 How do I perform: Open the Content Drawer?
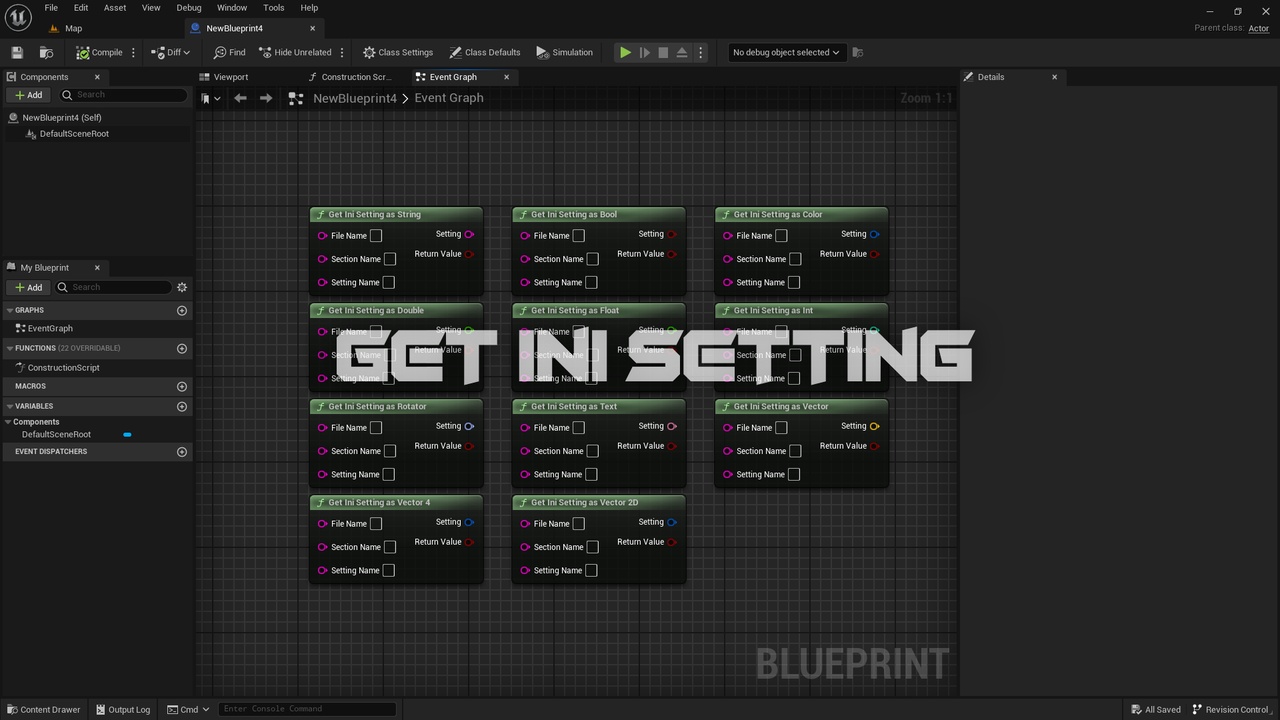pyautogui.click(x=43, y=709)
